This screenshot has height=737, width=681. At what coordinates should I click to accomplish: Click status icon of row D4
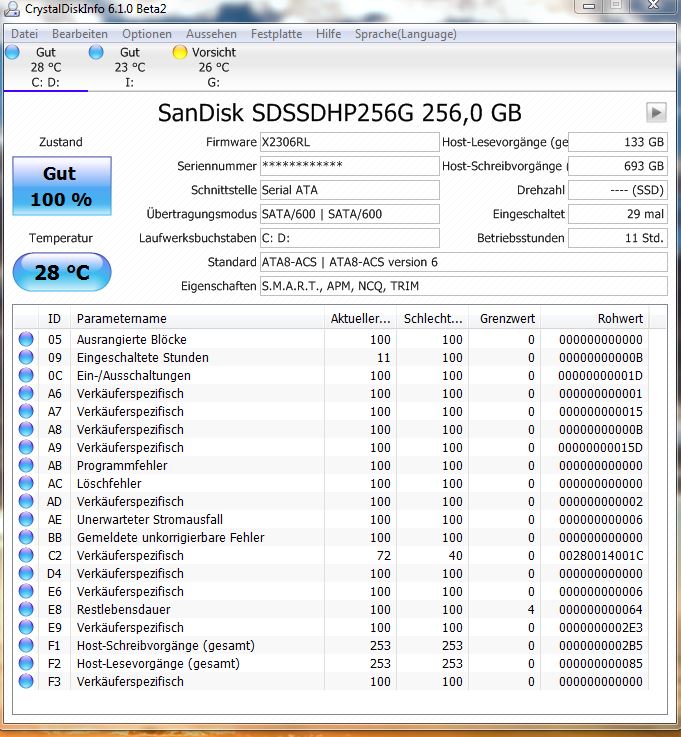pyautogui.click(x=26, y=573)
